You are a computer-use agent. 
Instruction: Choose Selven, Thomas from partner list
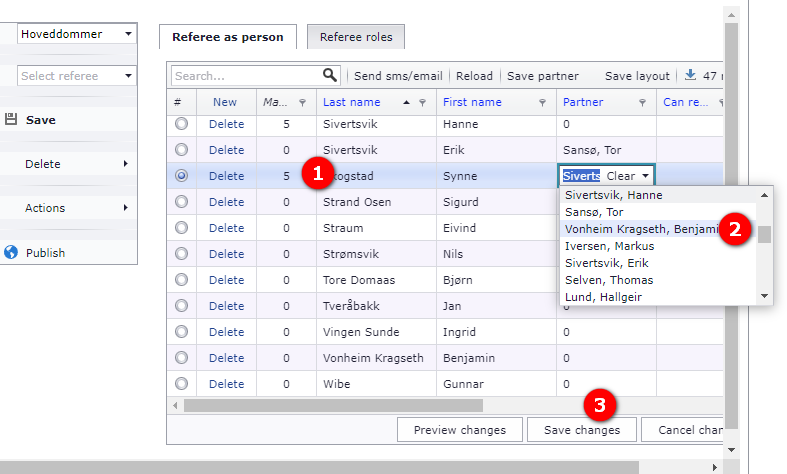[658, 280]
